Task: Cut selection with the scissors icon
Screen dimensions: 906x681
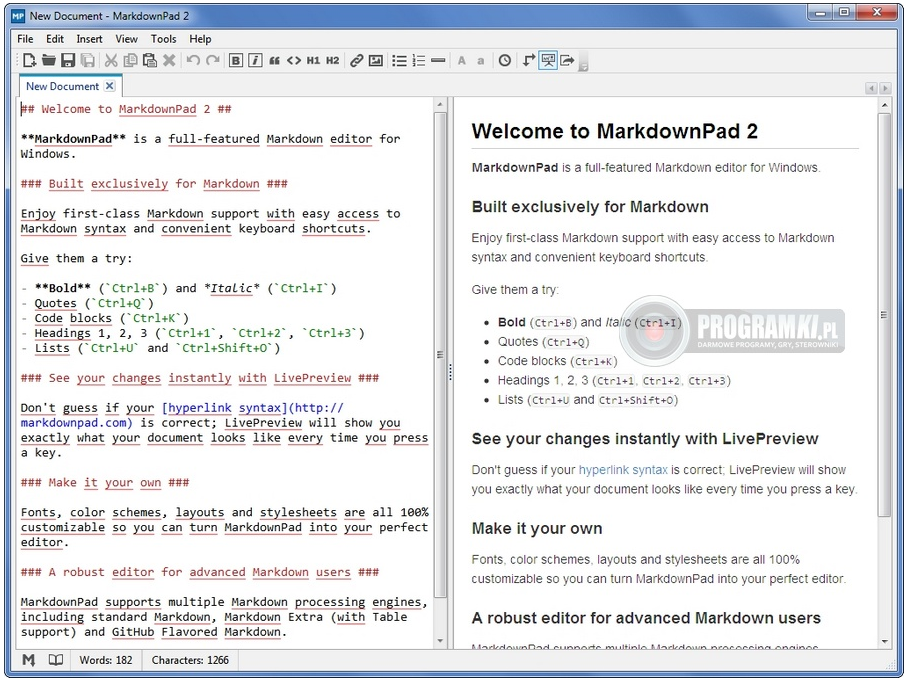Action: pos(111,60)
